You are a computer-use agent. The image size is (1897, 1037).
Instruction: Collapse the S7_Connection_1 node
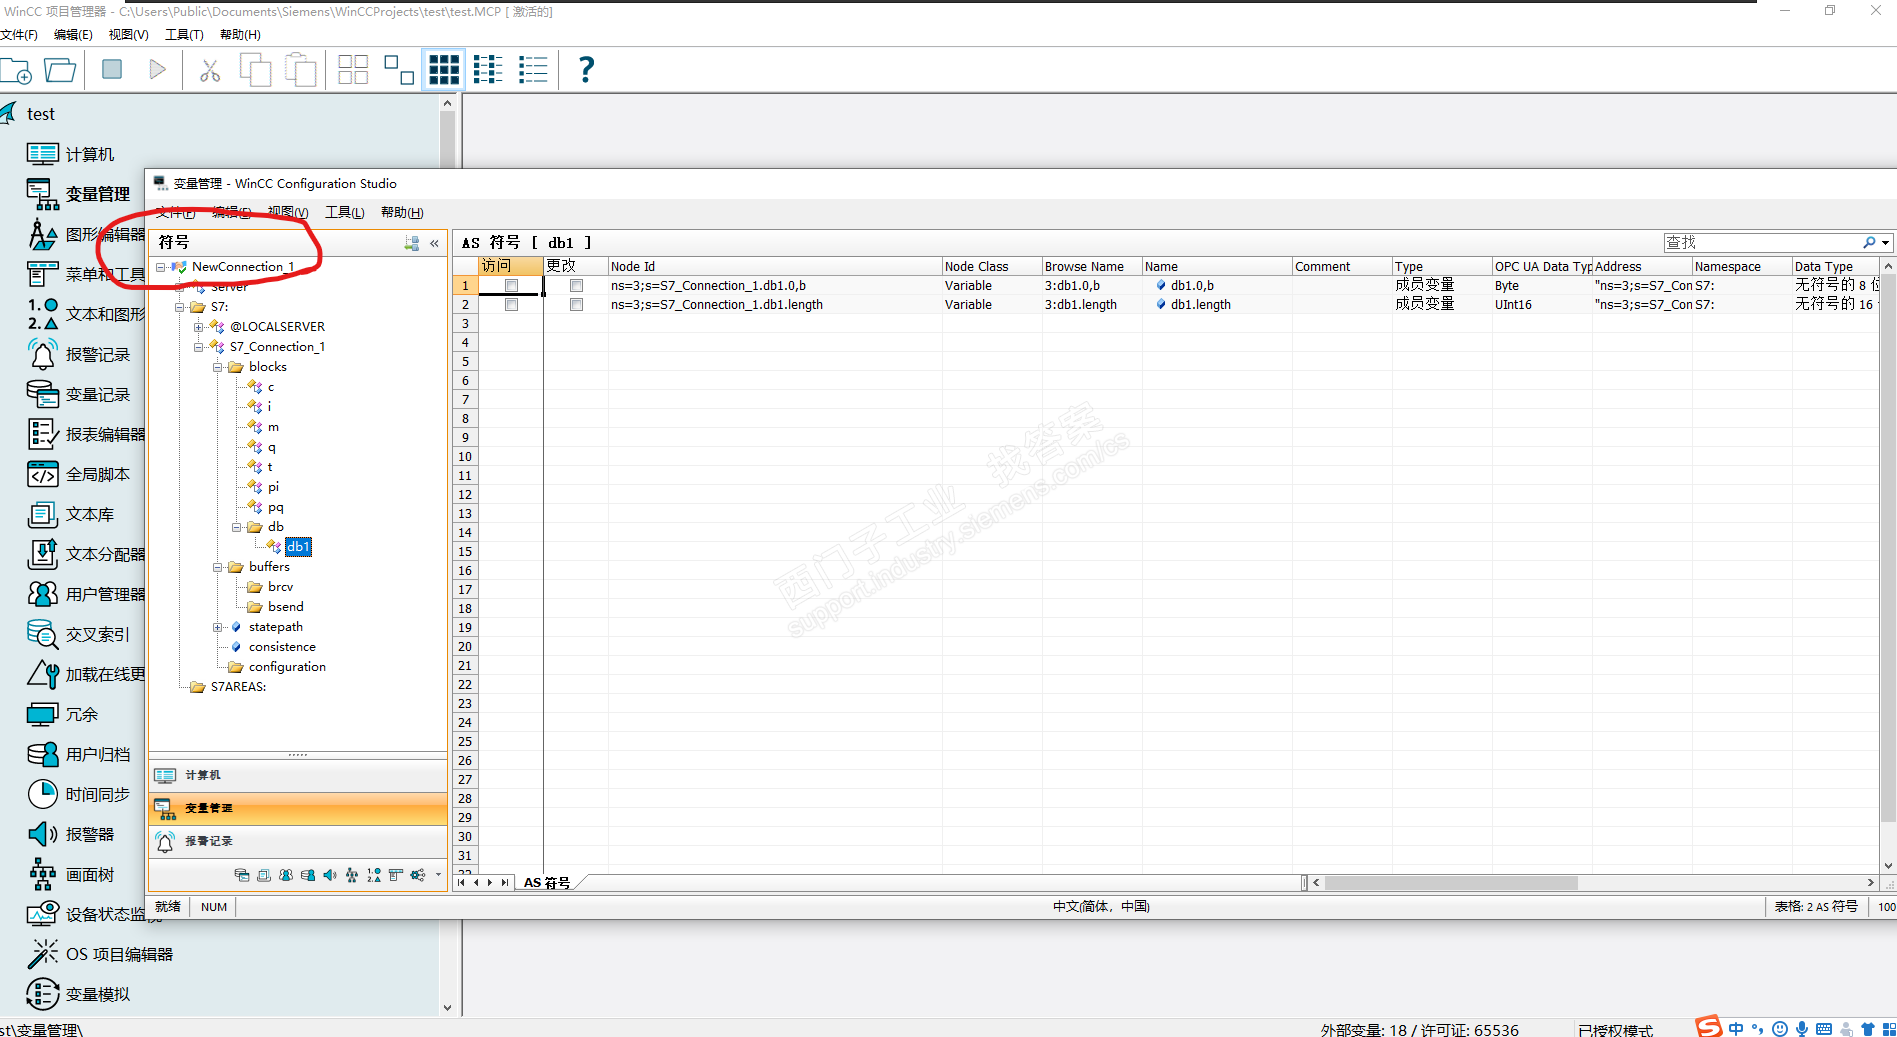199,347
